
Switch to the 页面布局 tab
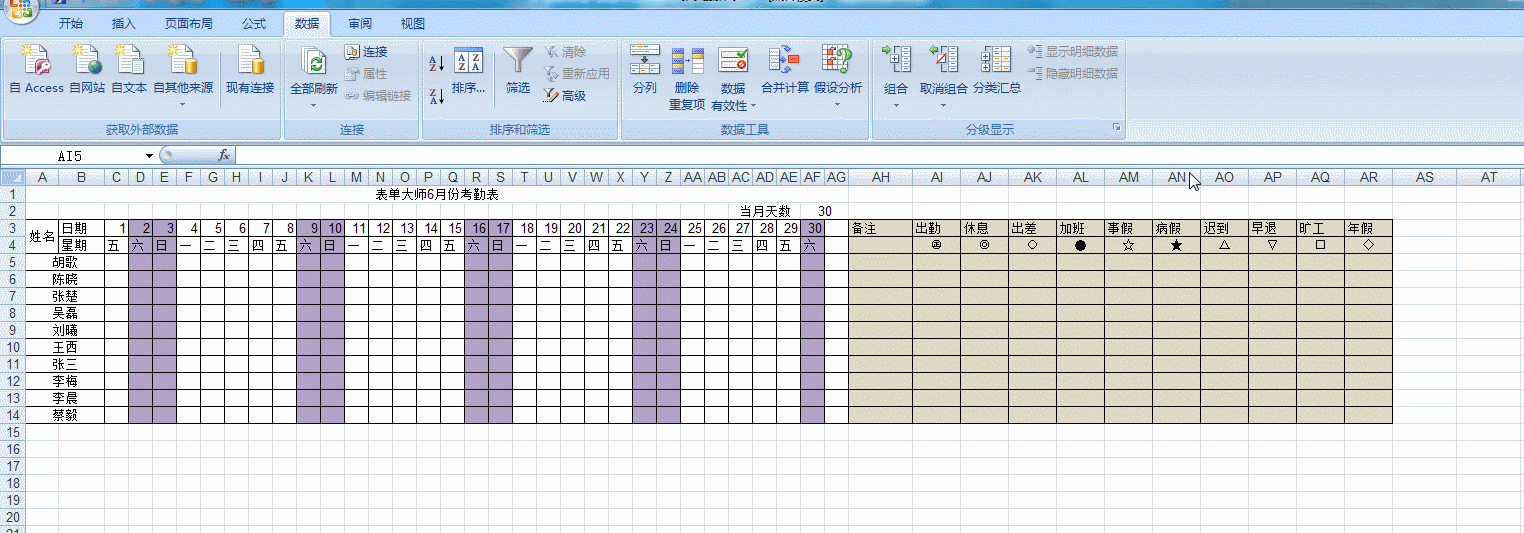[x=189, y=24]
